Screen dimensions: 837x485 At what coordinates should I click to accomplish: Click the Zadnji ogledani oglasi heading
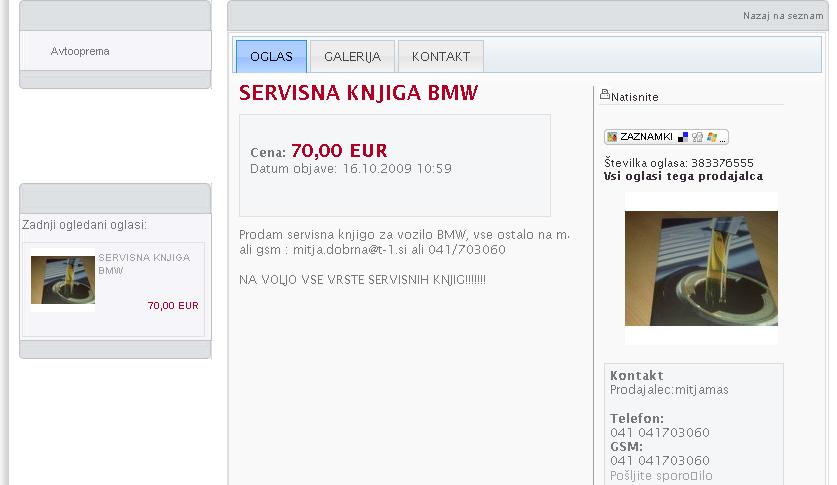(84, 225)
